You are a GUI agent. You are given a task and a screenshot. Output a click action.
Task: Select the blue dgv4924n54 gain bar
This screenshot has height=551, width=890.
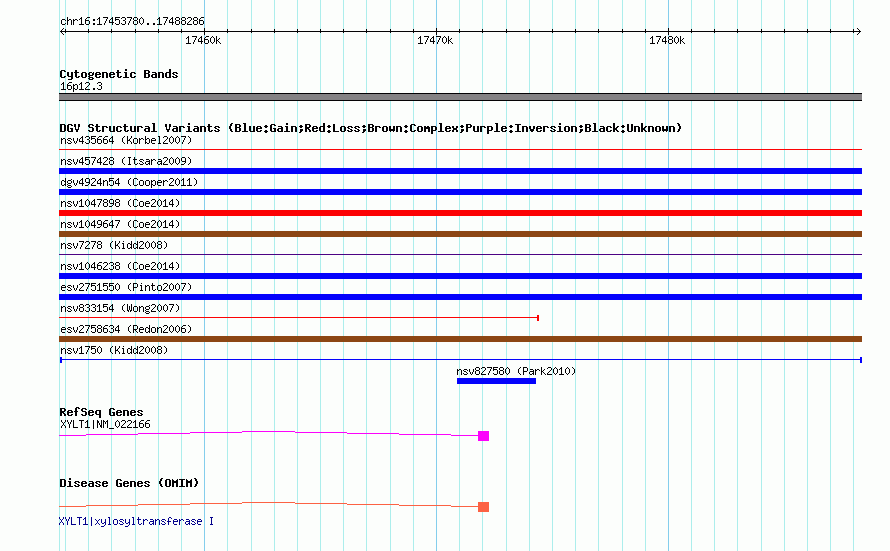(x=460, y=192)
